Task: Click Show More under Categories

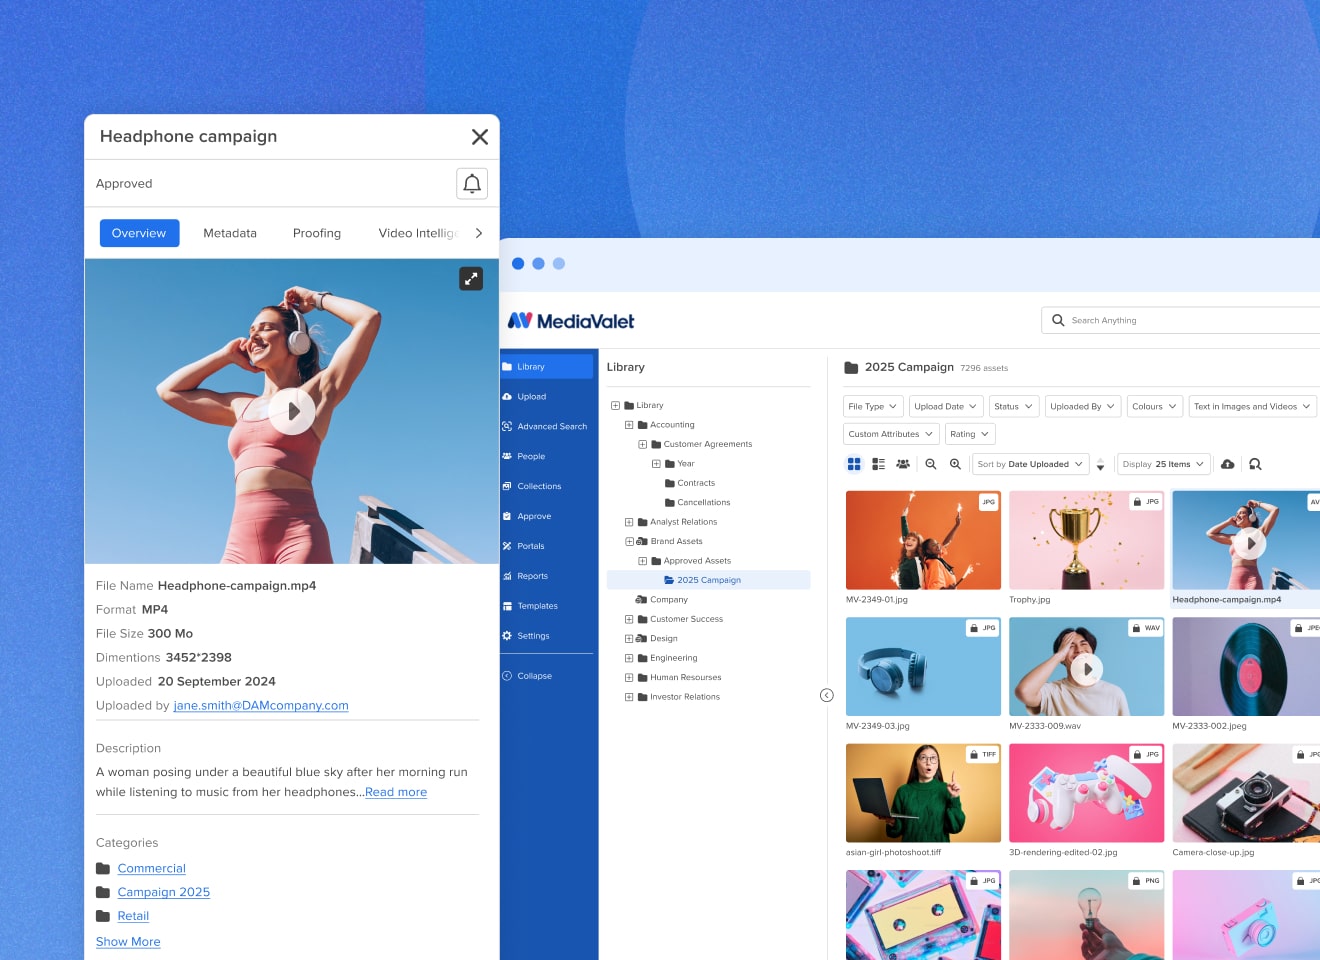Action: click(x=128, y=942)
